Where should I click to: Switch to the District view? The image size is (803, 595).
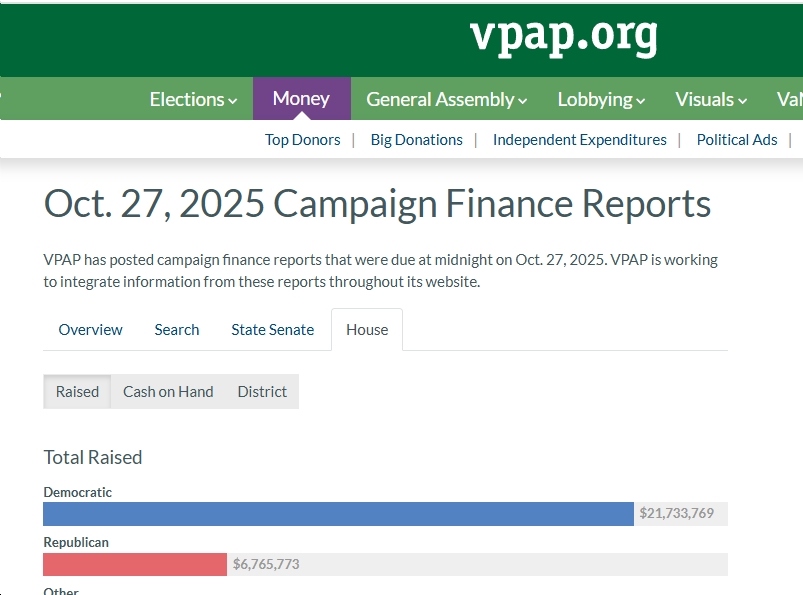click(x=262, y=392)
